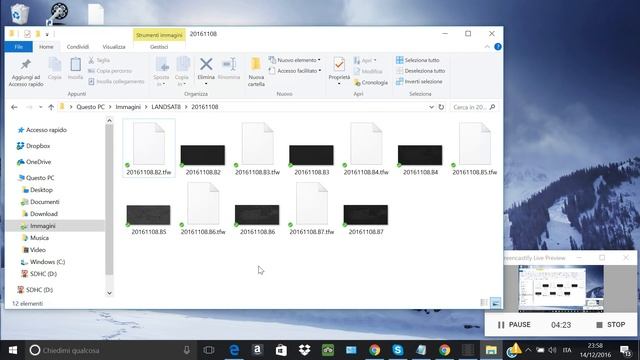Image resolution: width=640 pixels, height=360 pixels.
Task: Open Cronologia history command
Action: click(371, 82)
